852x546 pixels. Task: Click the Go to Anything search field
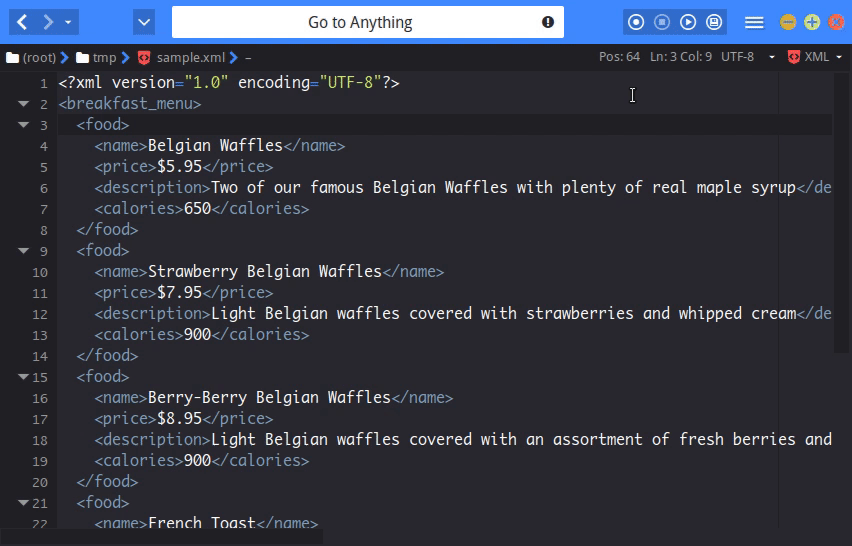tap(368, 22)
